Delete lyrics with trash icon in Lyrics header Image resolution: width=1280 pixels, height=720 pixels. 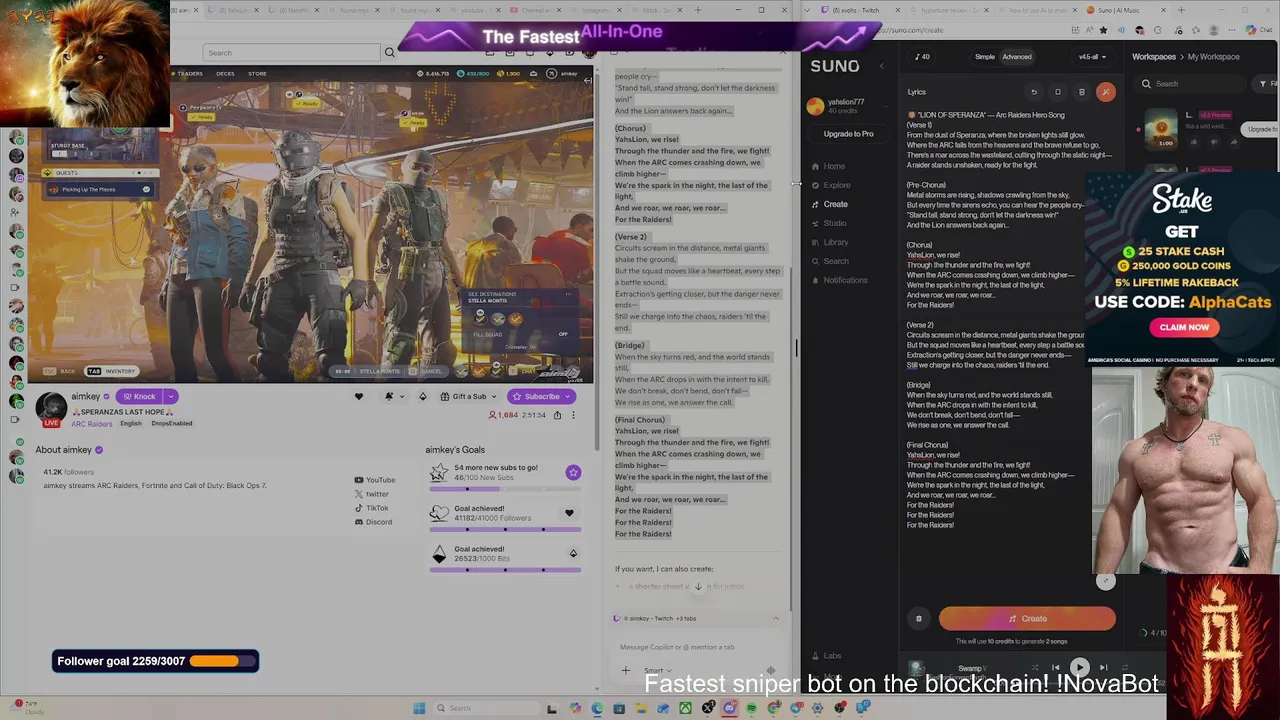pos(1081,92)
